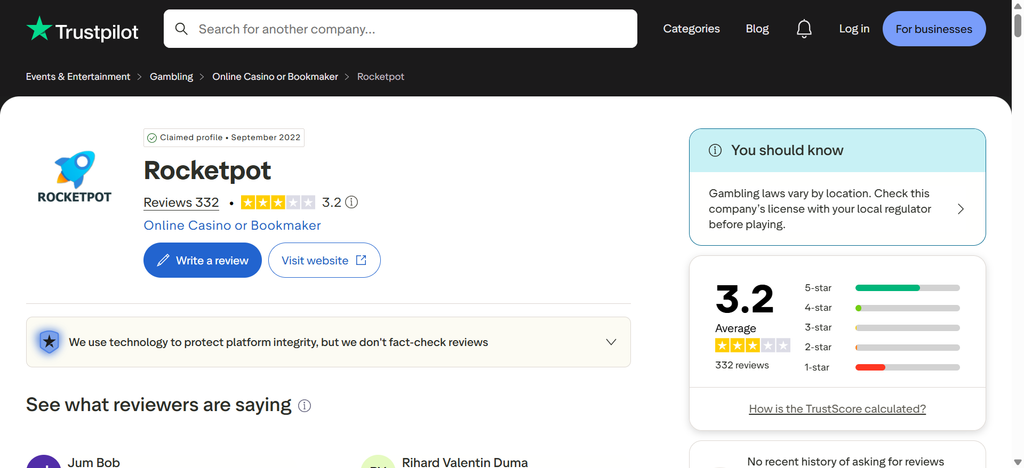Expand the platform integrity notice chevron

pos(611,342)
